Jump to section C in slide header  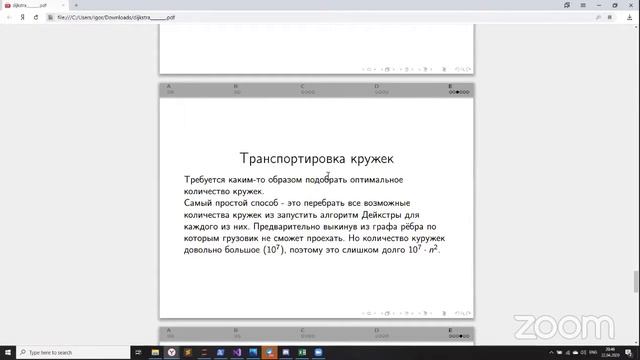[x=302, y=86]
